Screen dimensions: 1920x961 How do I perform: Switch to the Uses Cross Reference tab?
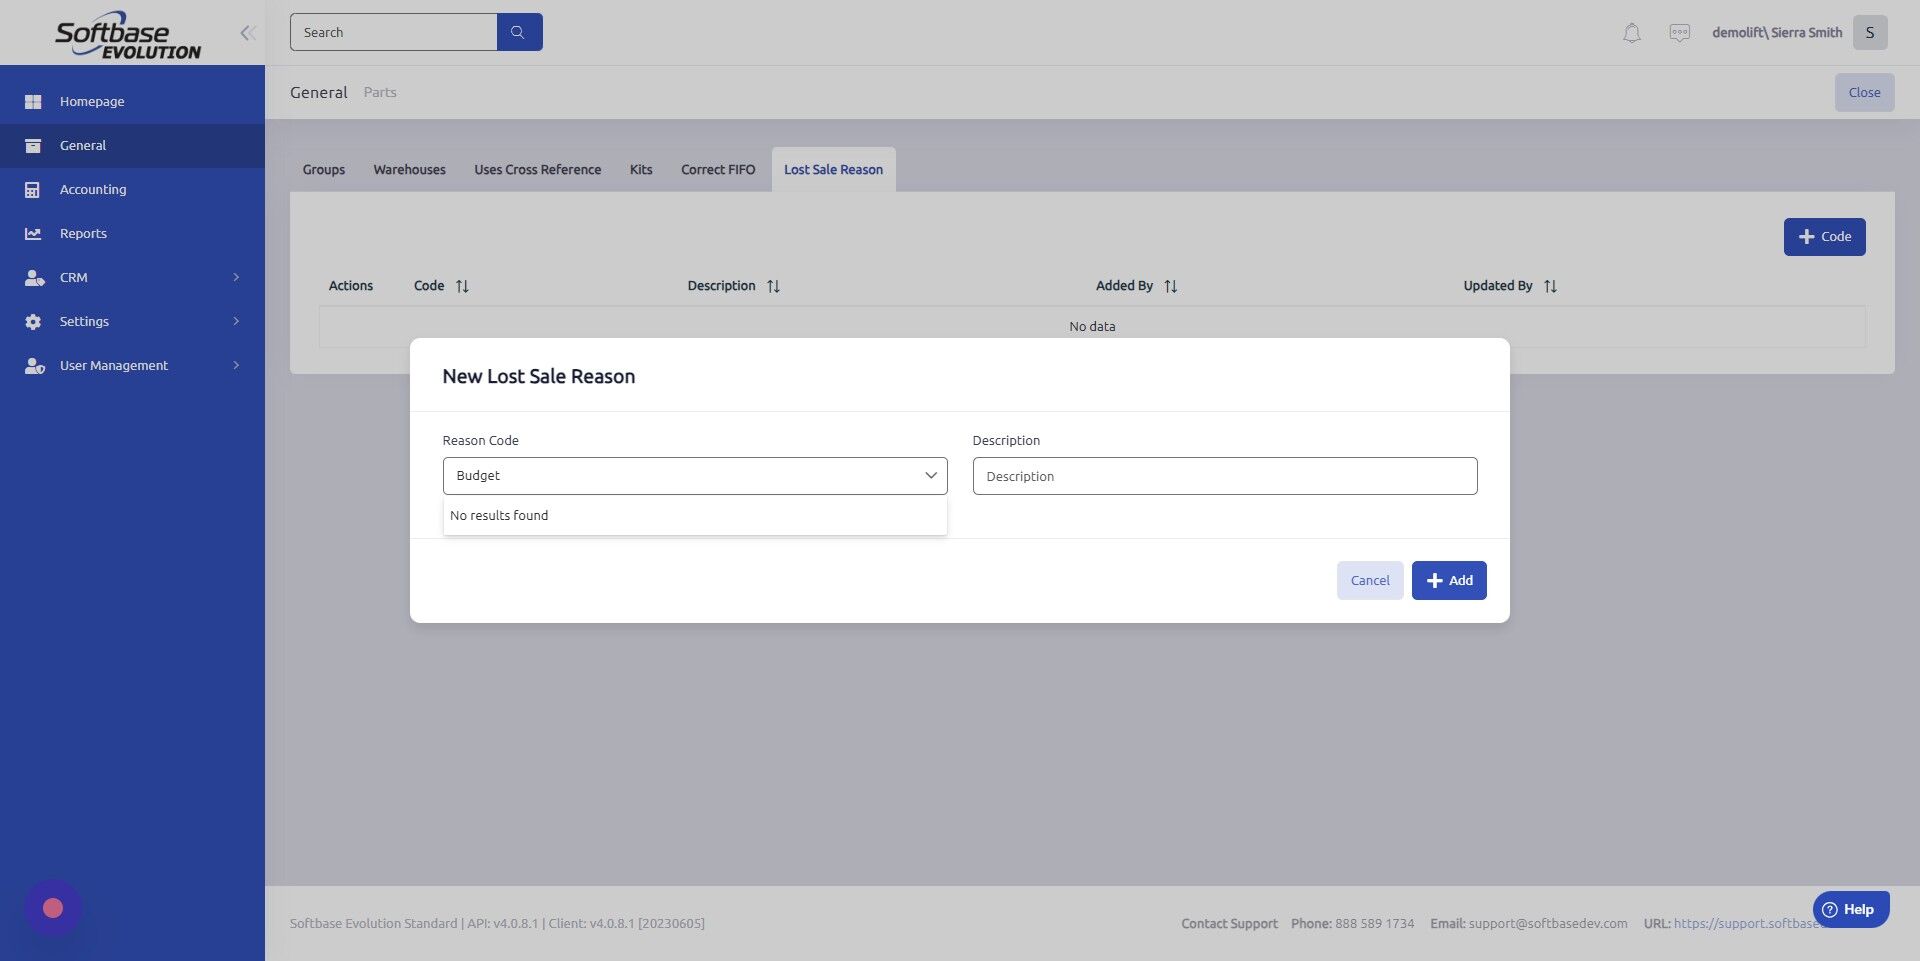tap(537, 170)
